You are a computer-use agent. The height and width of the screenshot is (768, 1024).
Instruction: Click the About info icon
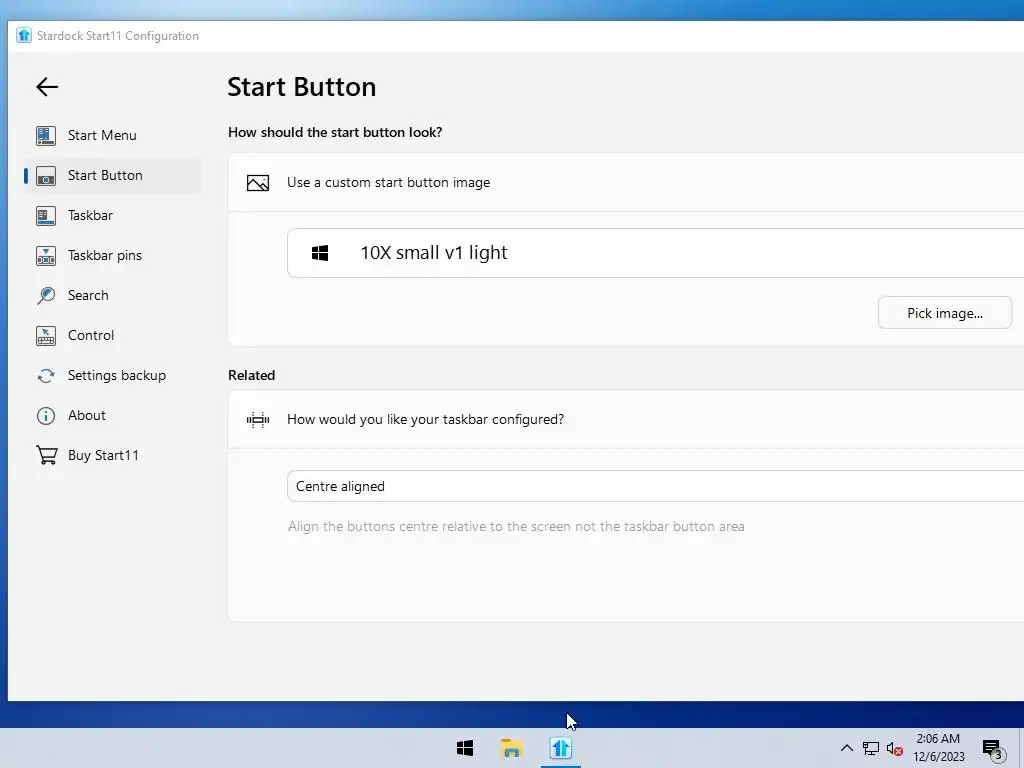[46, 416]
